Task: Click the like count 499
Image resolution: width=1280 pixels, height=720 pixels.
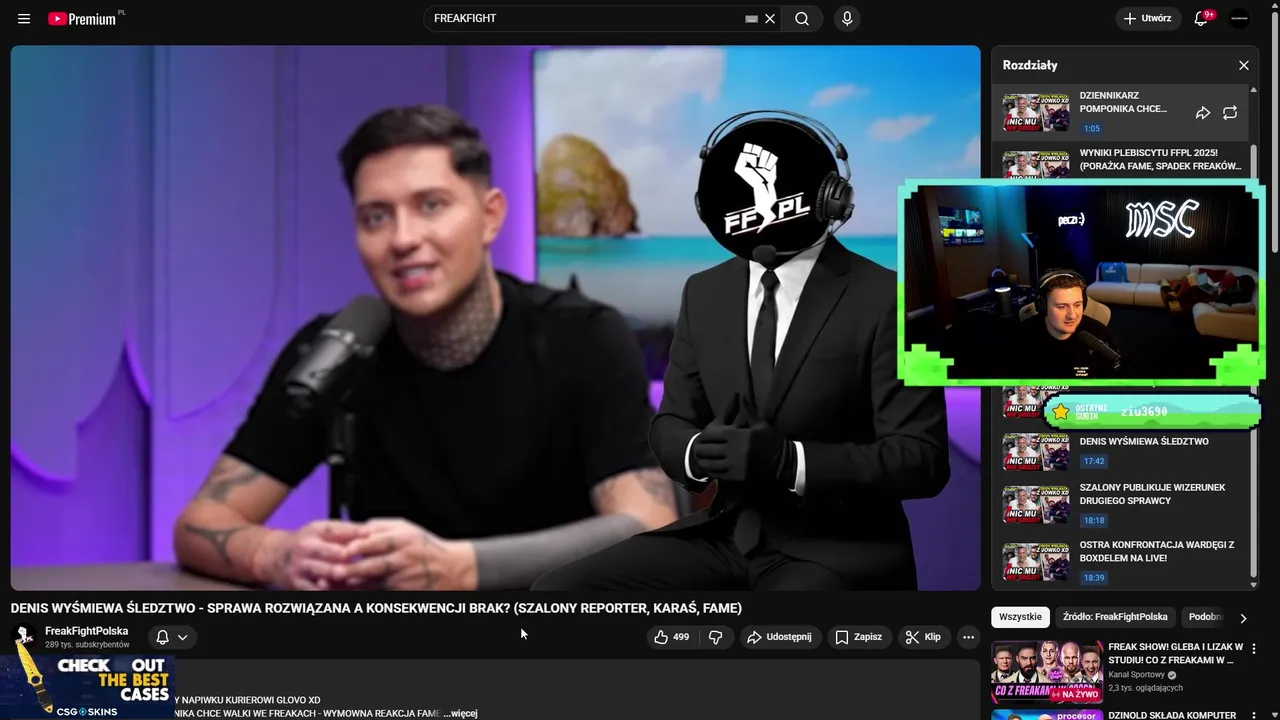Action: coord(681,637)
